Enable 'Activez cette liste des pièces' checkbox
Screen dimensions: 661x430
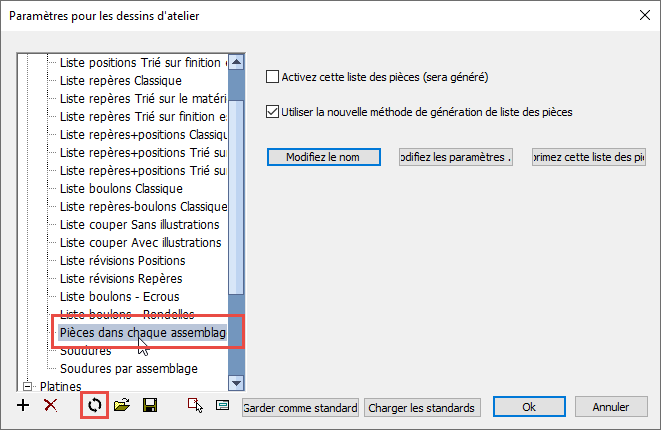pos(272,76)
